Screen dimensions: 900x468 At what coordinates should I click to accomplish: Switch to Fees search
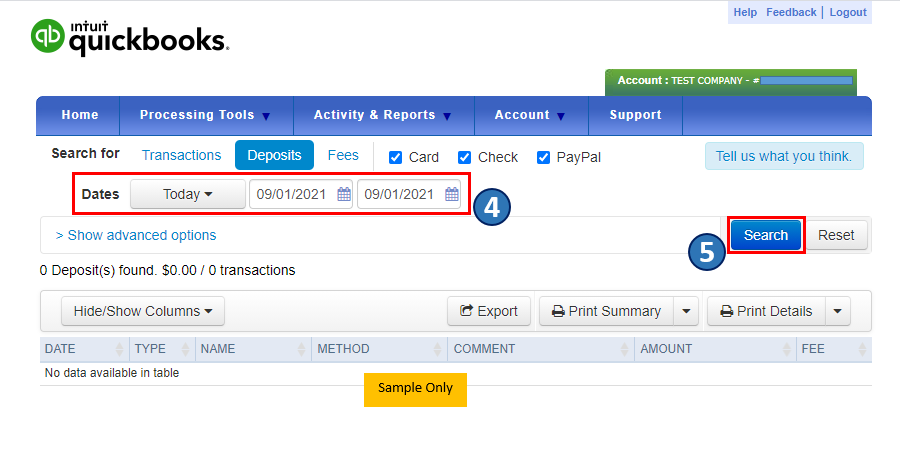(x=343, y=155)
